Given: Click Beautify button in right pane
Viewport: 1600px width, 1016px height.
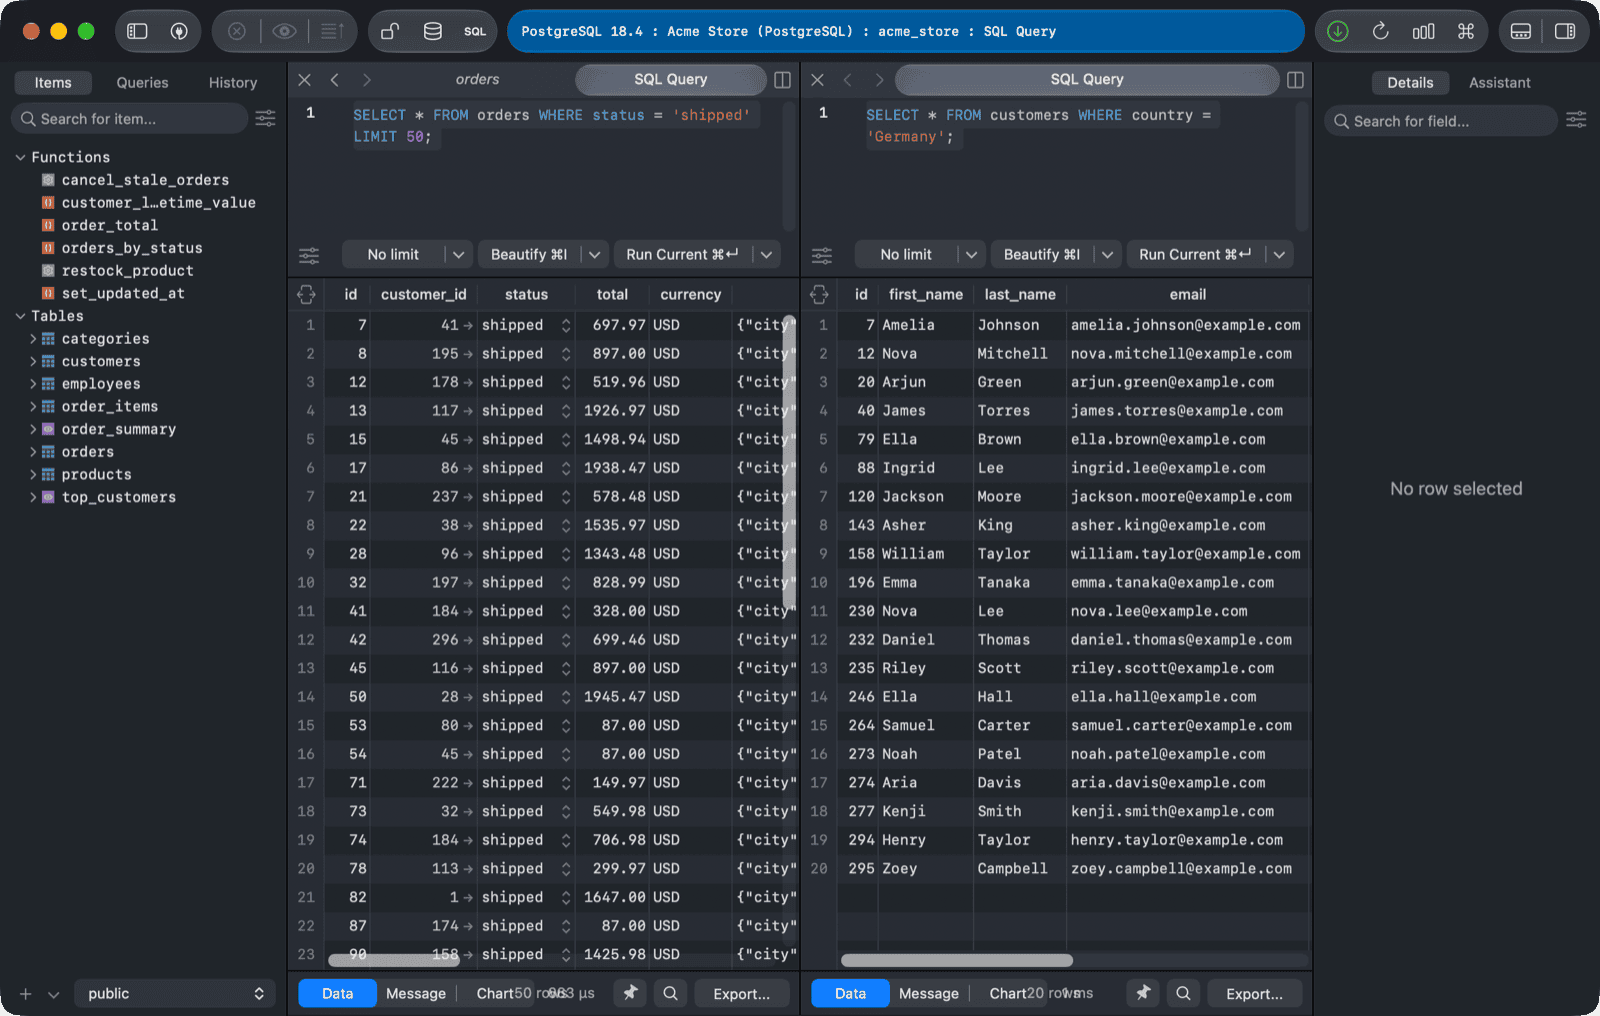Looking at the screenshot, I should coord(1041,255).
